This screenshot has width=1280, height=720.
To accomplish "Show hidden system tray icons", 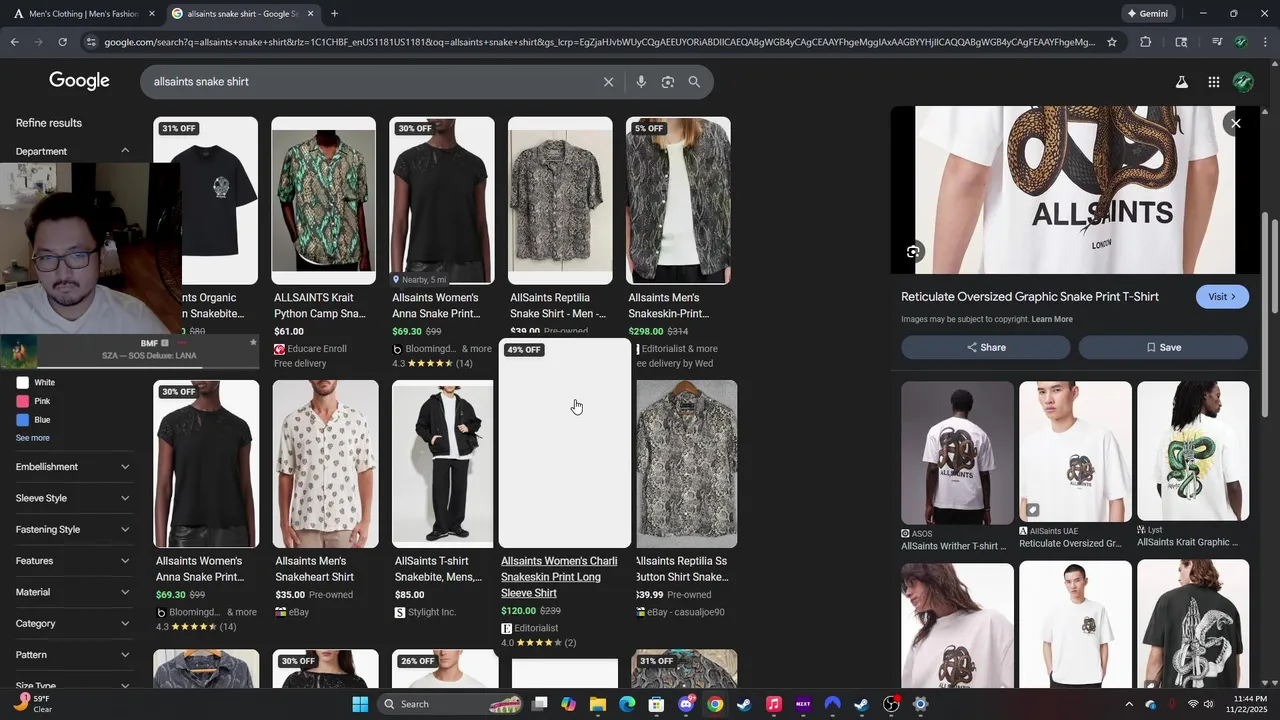I will [x=1127, y=704].
